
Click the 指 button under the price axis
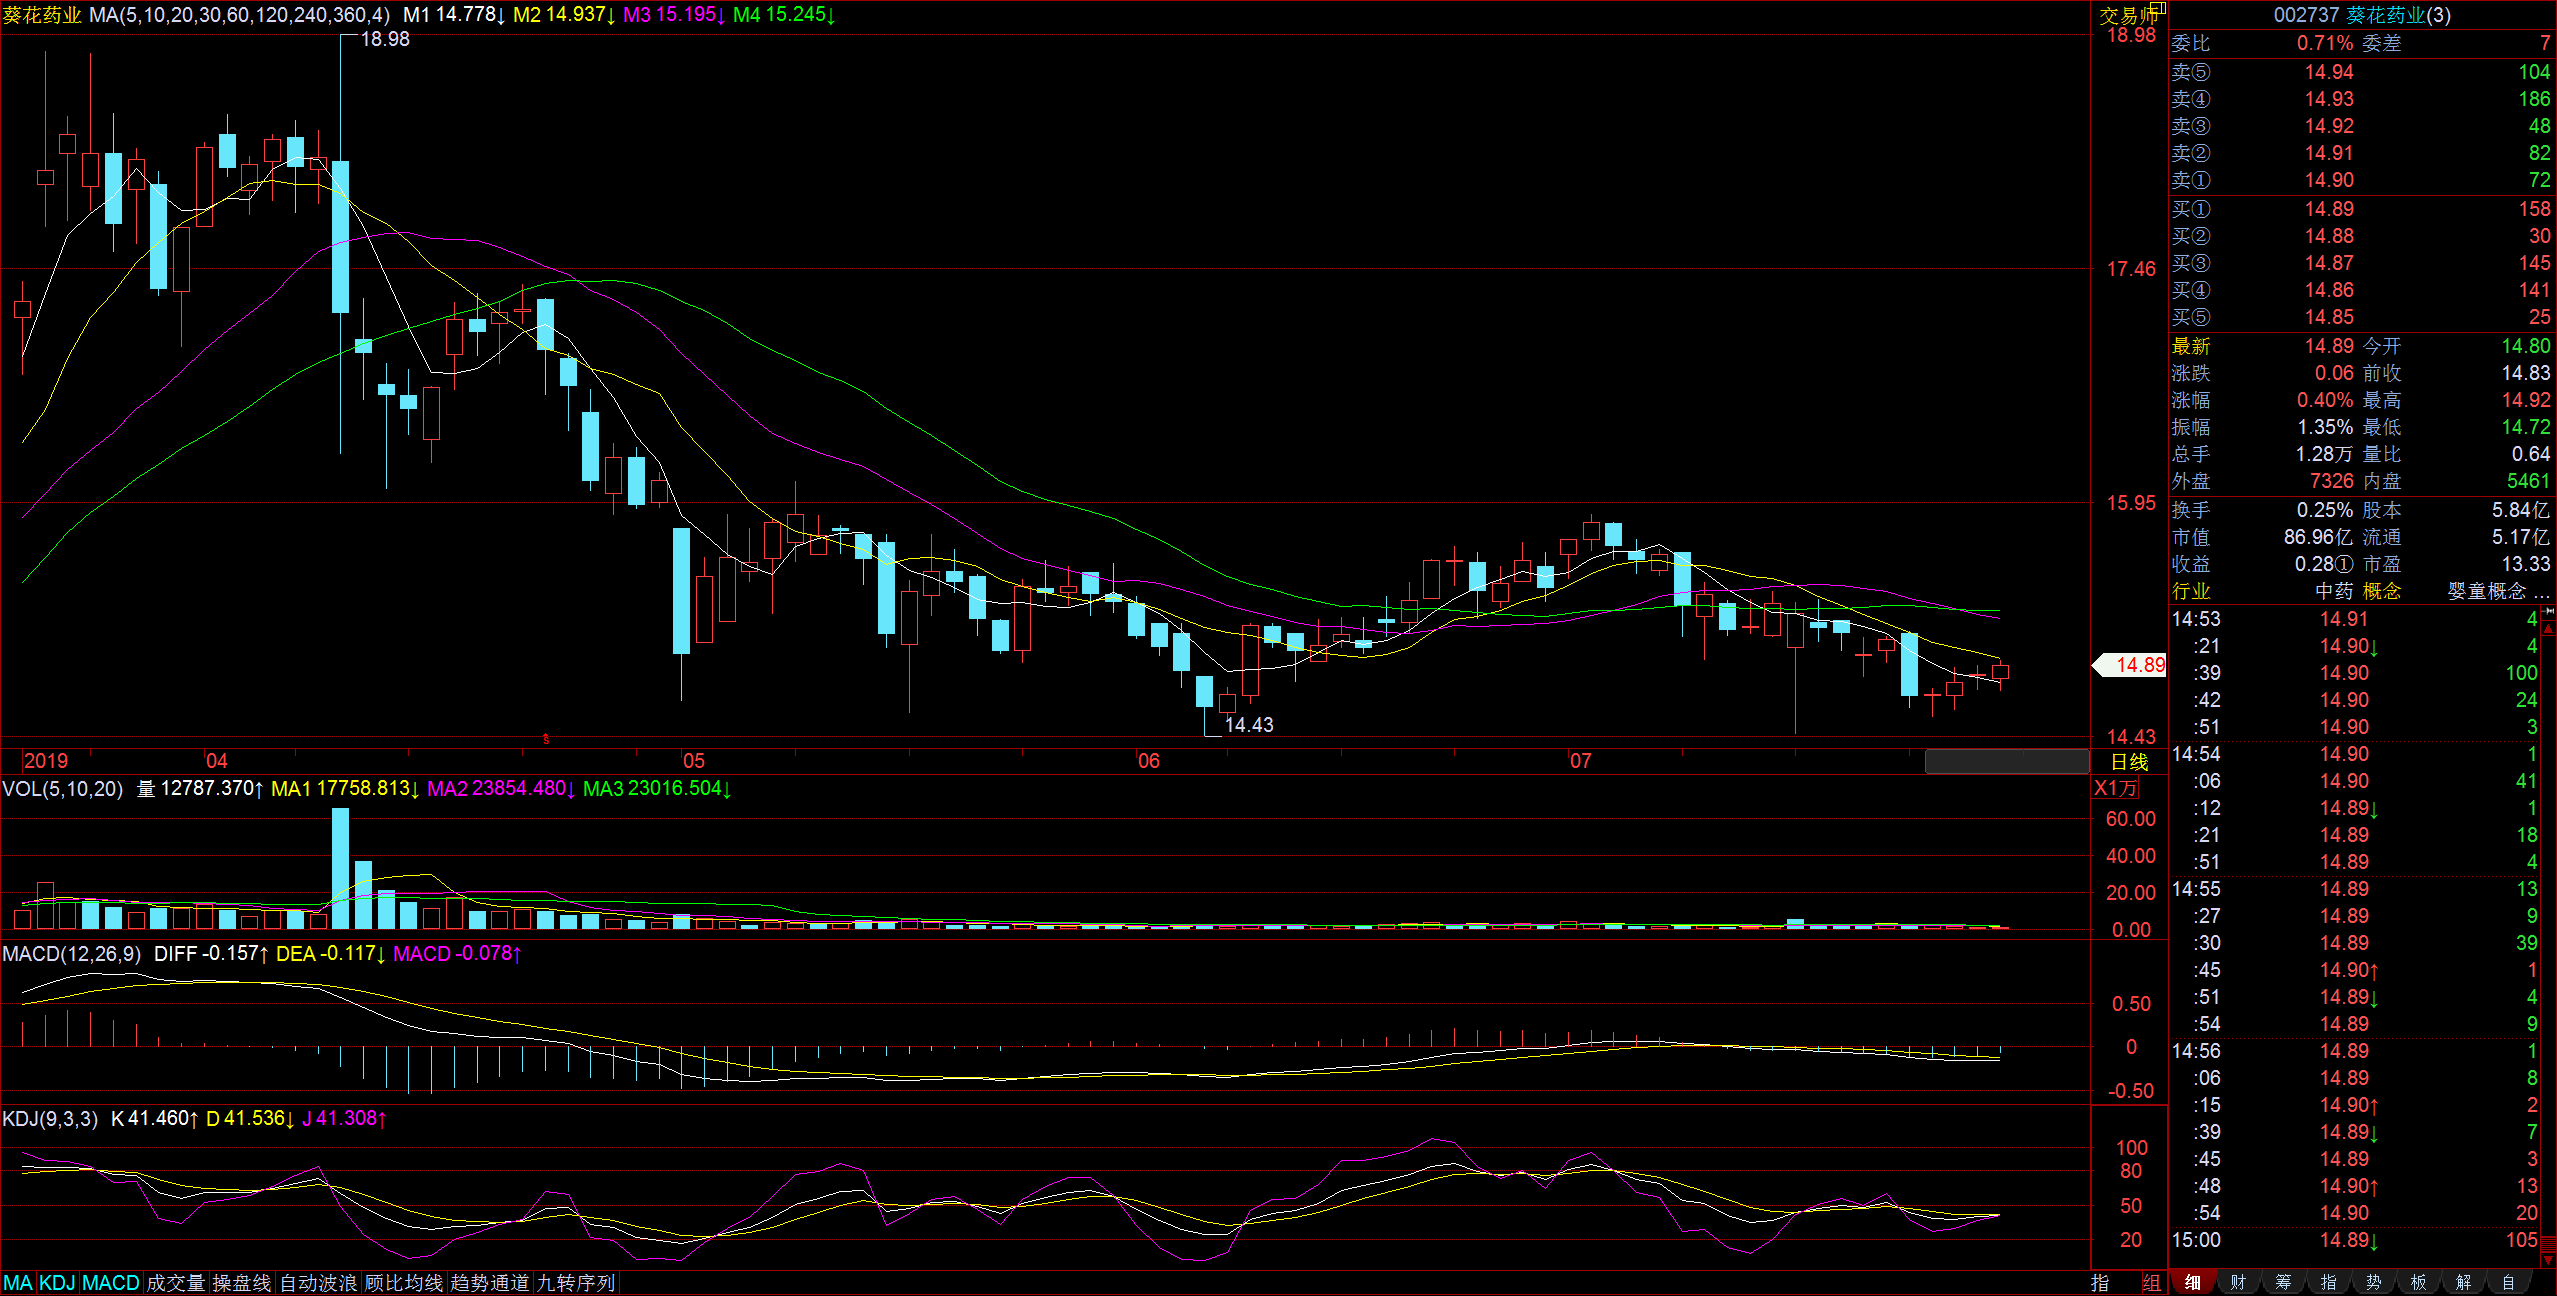point(2100,1283)
